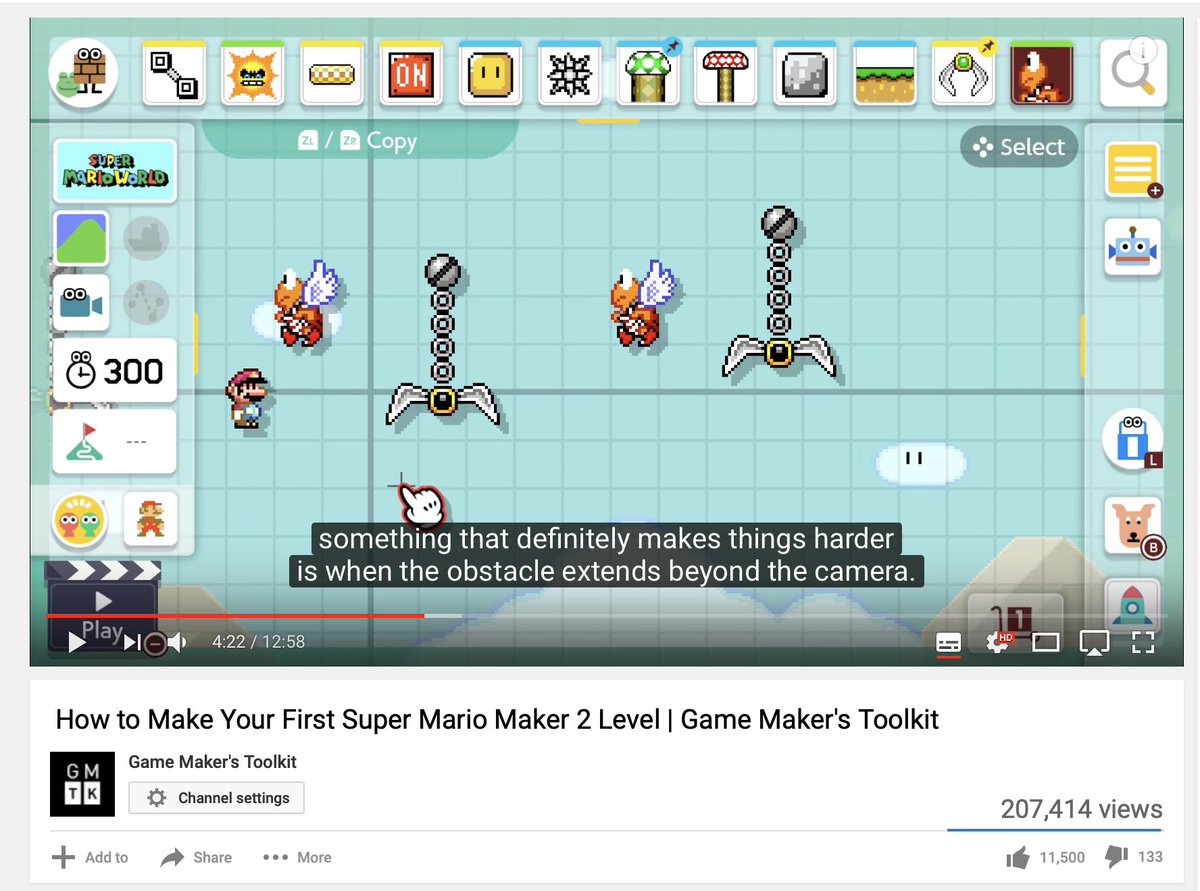
Task: Share this video
Action: 196,857
